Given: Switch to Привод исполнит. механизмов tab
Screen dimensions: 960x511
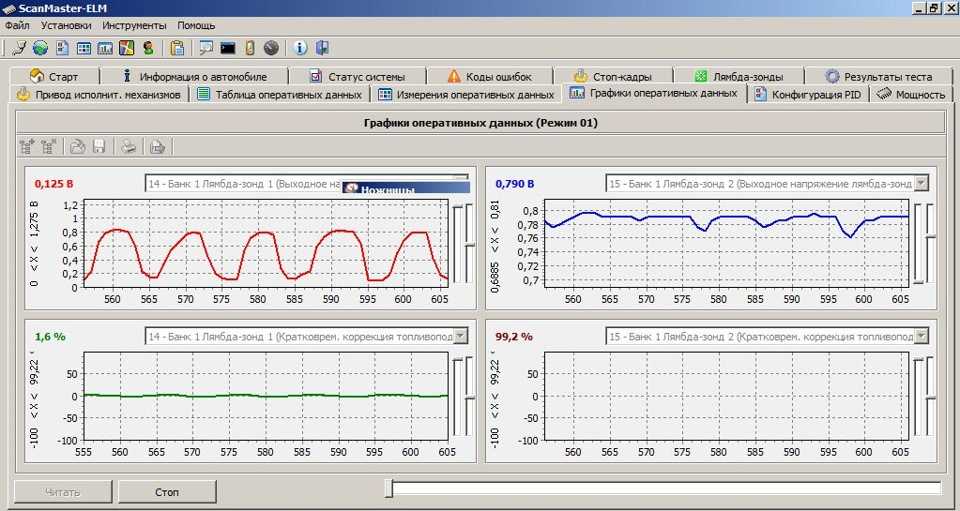Looking at the screenshot, I should pos(99,94).
